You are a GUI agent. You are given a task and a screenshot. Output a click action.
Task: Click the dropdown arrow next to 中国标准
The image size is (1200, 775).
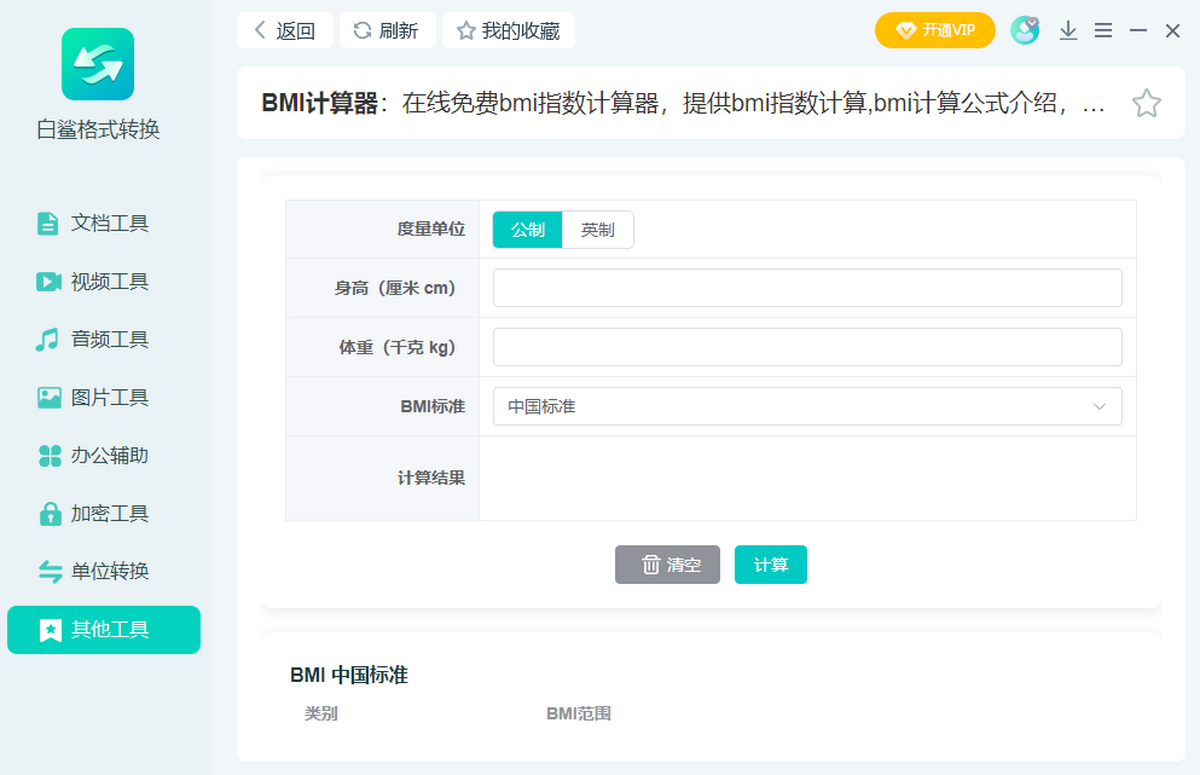[1099, 407]
